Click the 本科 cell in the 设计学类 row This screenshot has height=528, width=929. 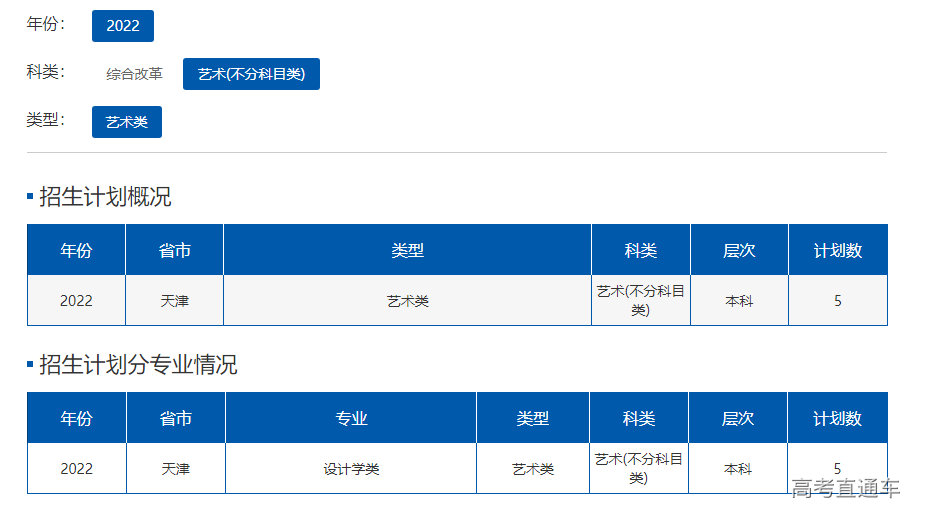[738, 469]
